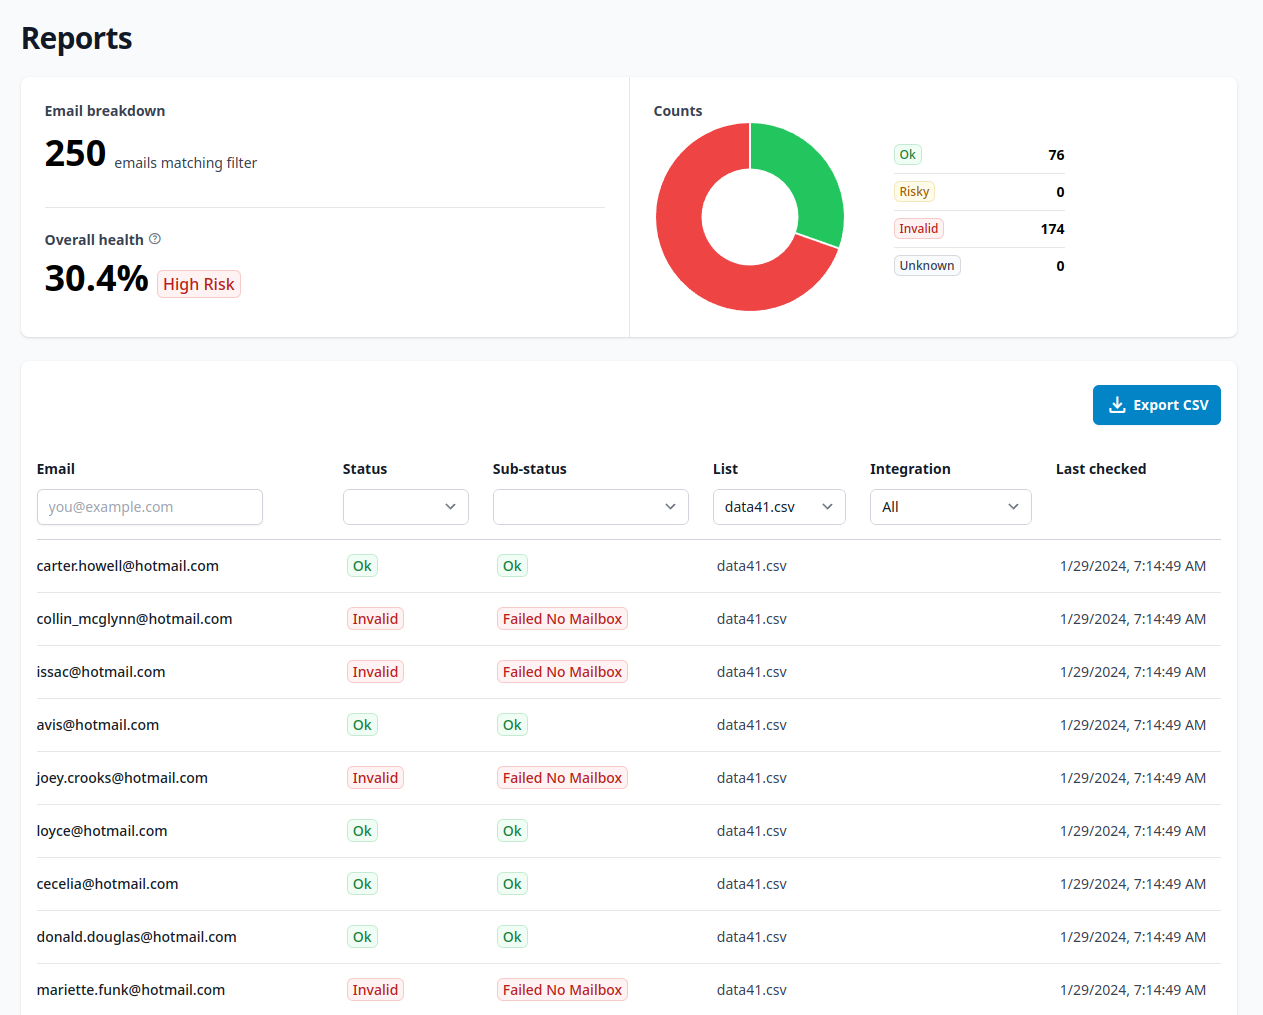
Task: Click the Last checked column header
Action: pos(1100,469)
